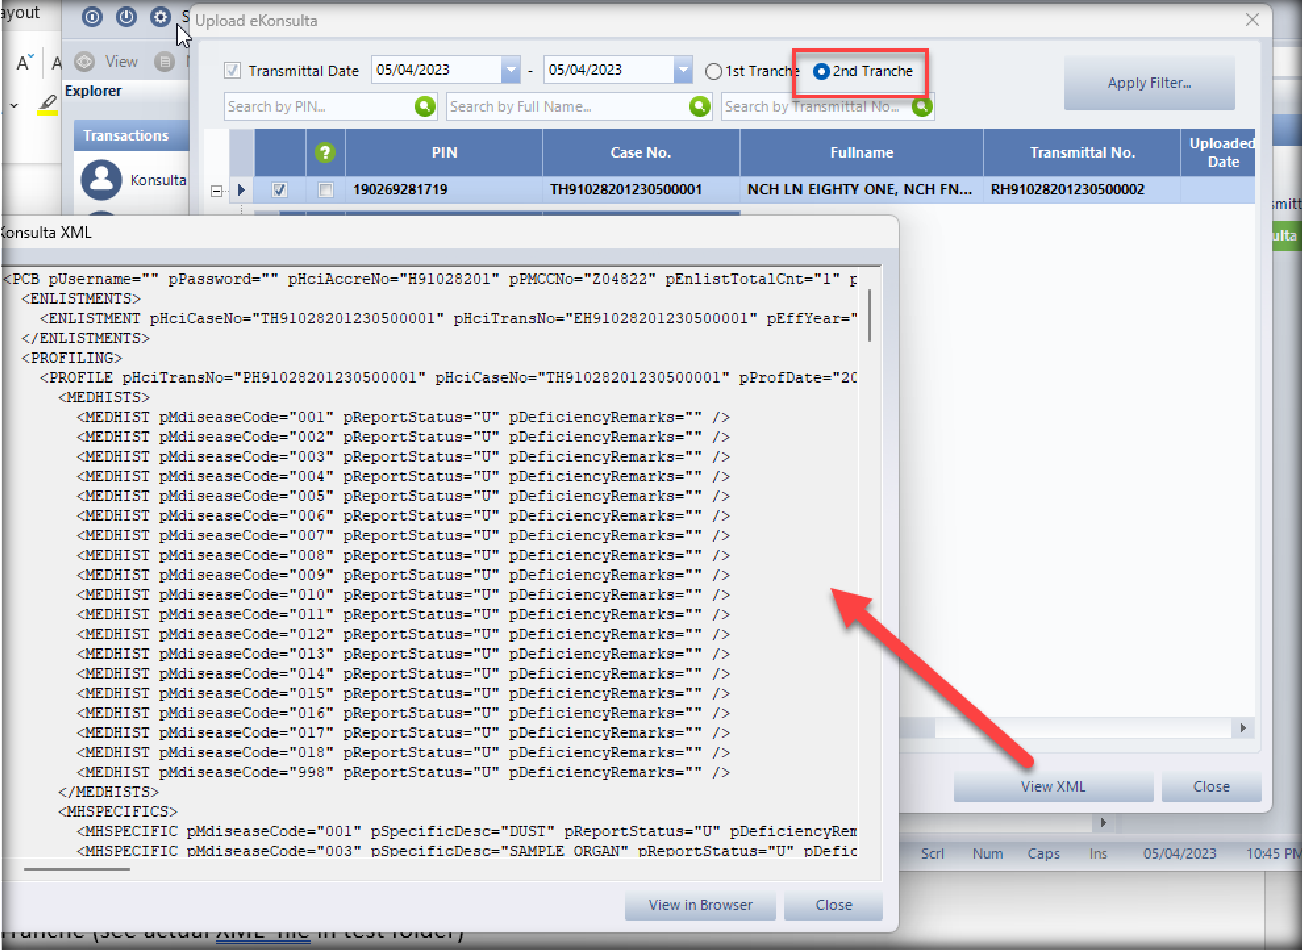
Task: Sort by the Transmittal No. column header
Action: pos(1081,153)
